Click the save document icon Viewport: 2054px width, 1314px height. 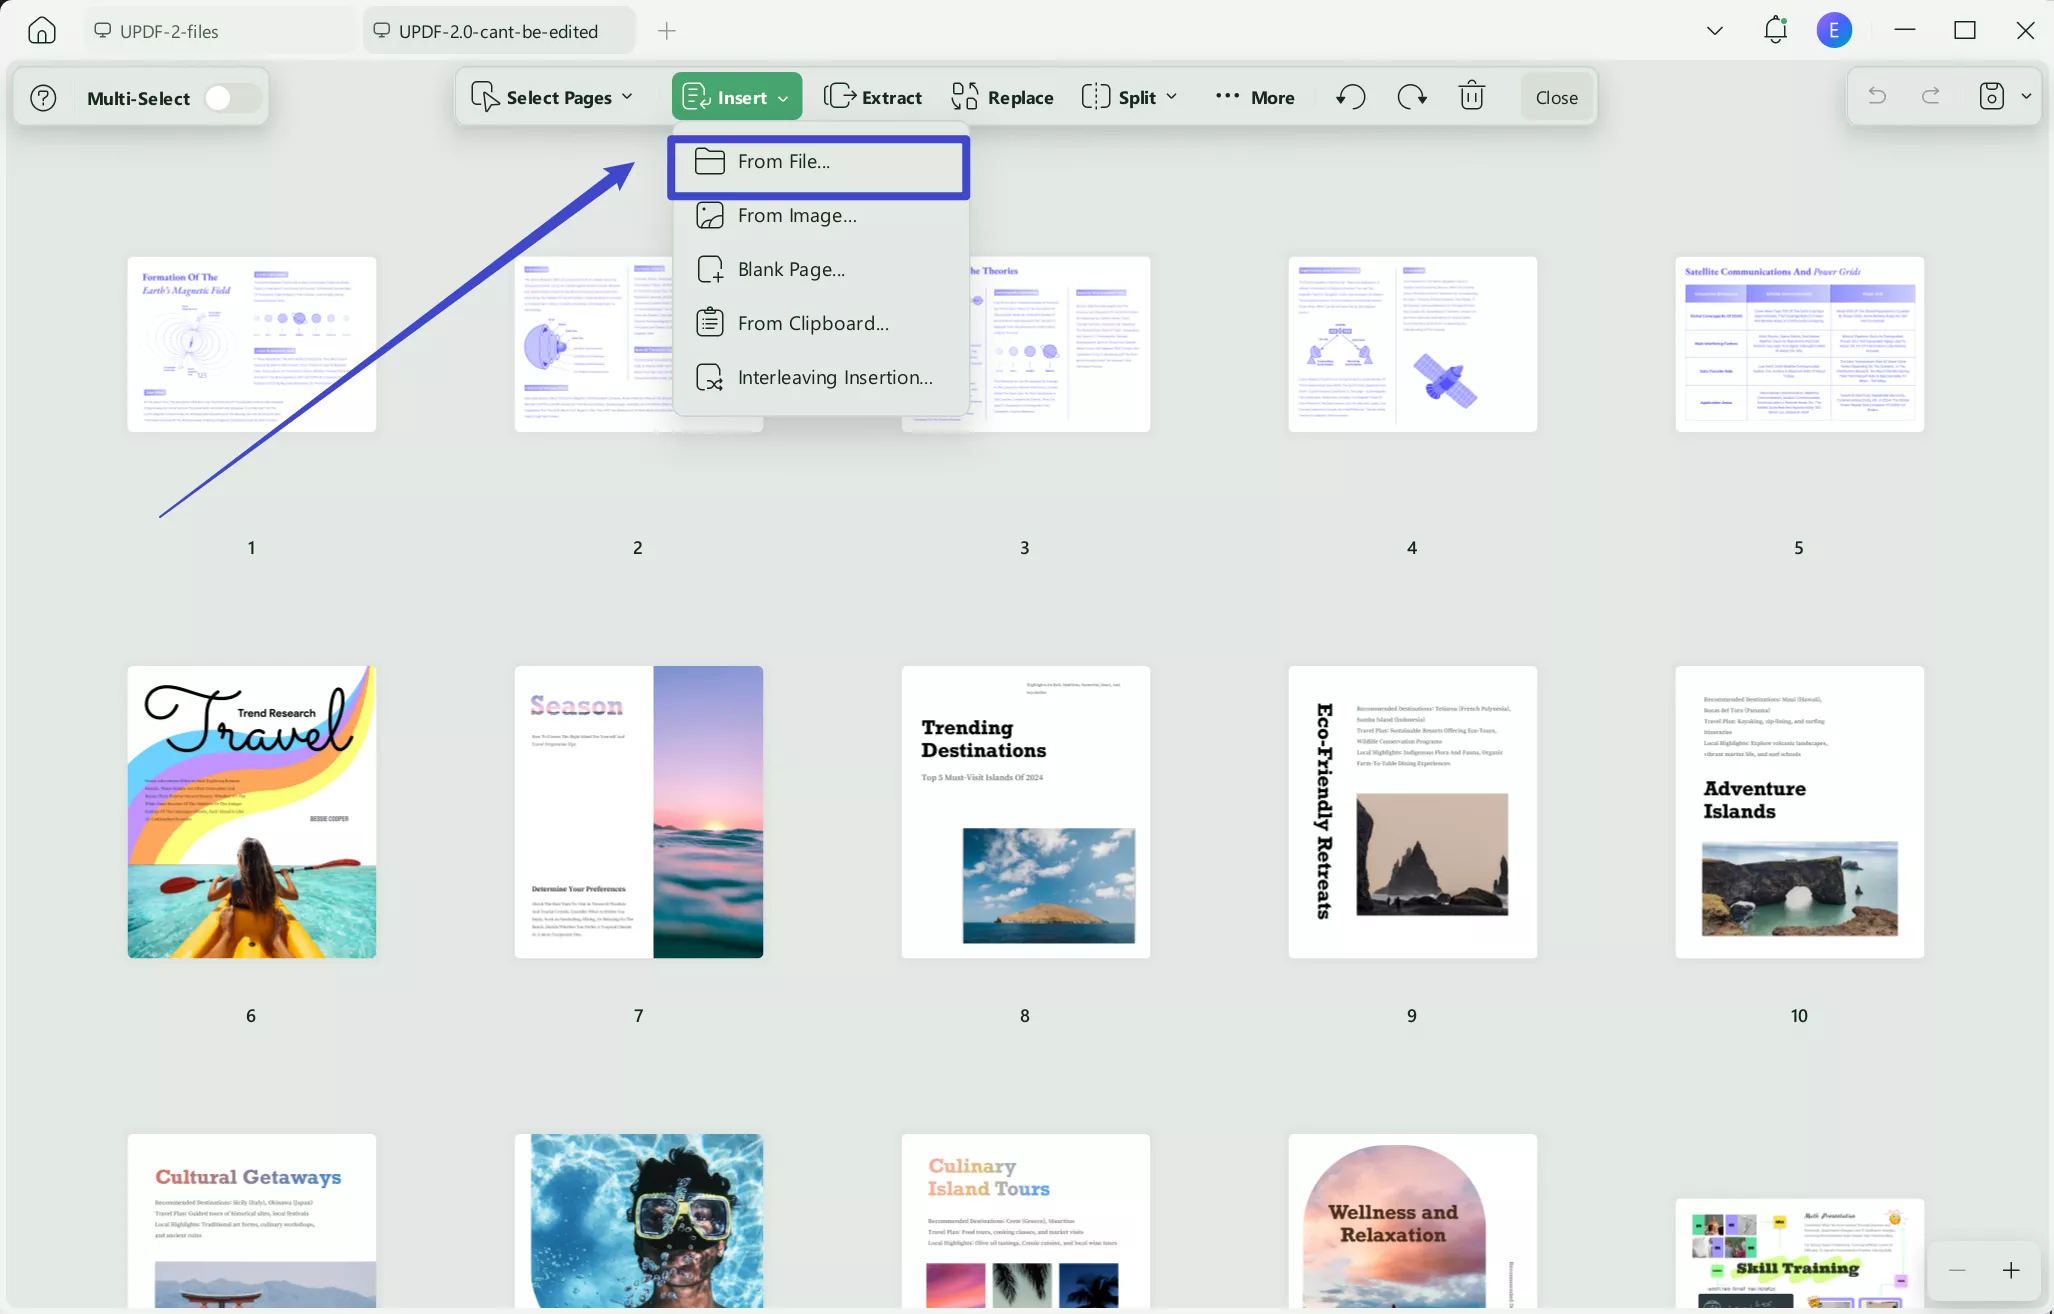(1991, 96)
